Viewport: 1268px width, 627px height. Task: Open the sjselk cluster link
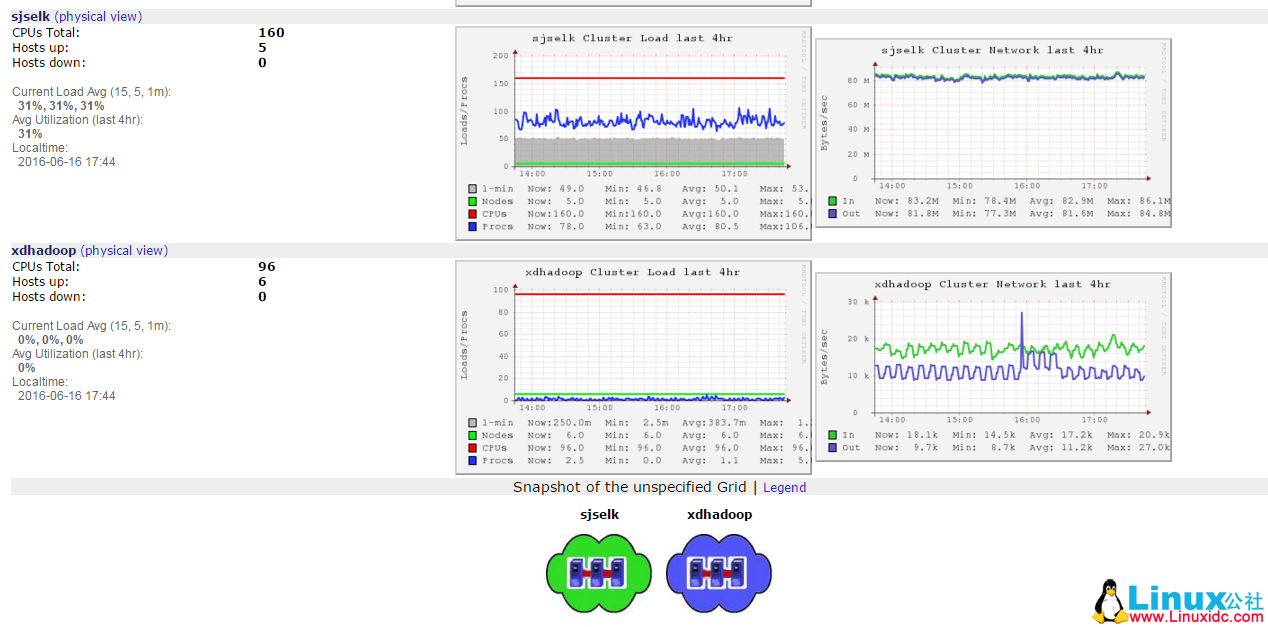click(30, 17)
